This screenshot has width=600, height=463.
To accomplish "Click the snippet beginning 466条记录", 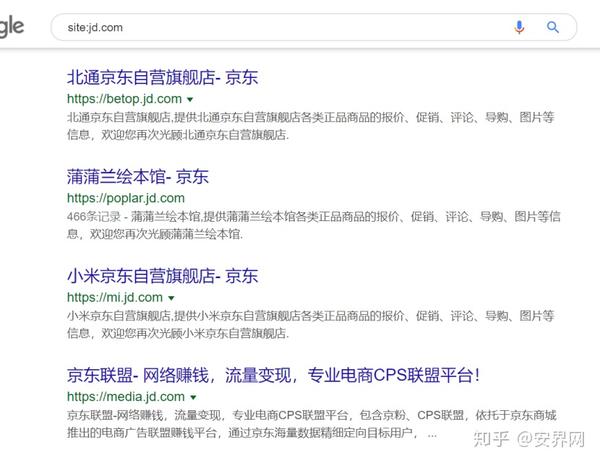I will click(313, 225).
